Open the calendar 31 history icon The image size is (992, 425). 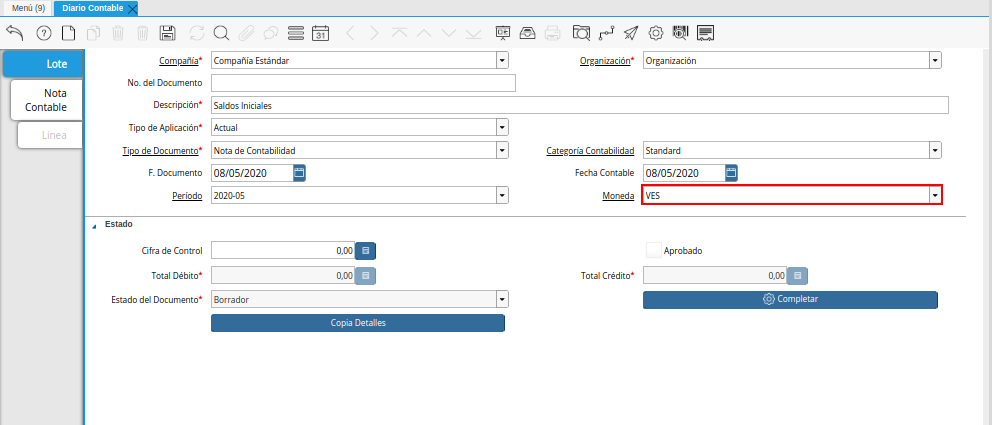coord(321,33)
